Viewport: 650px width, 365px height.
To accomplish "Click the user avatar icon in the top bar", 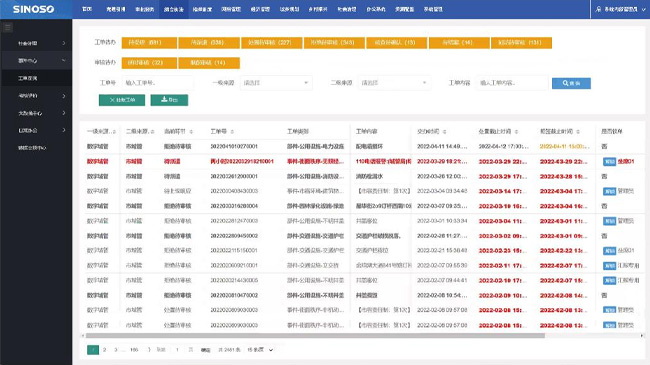I will pos(598,9).
